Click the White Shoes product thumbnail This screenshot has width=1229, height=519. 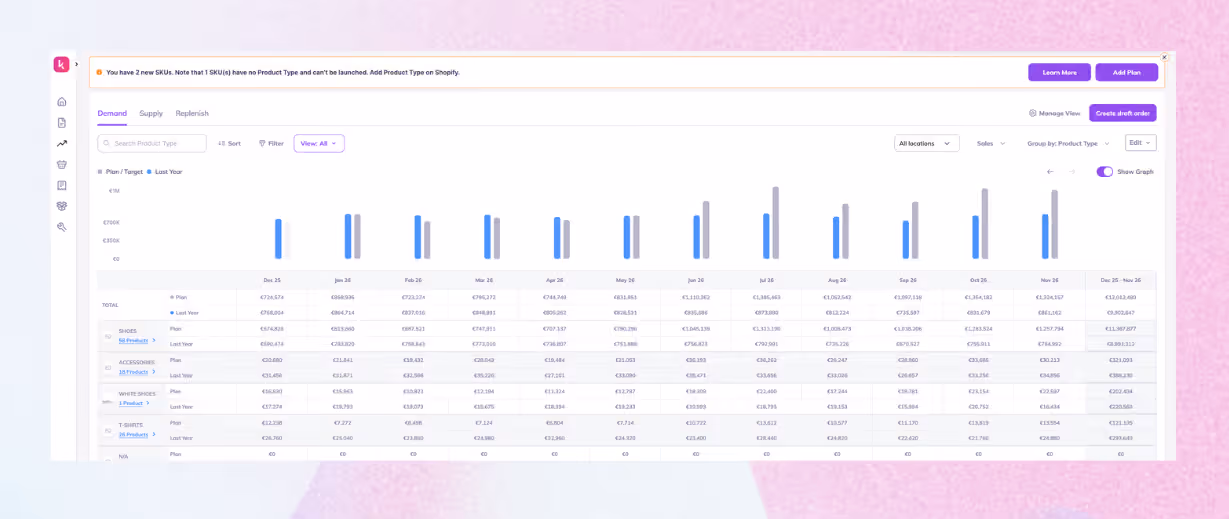[108, 399]
